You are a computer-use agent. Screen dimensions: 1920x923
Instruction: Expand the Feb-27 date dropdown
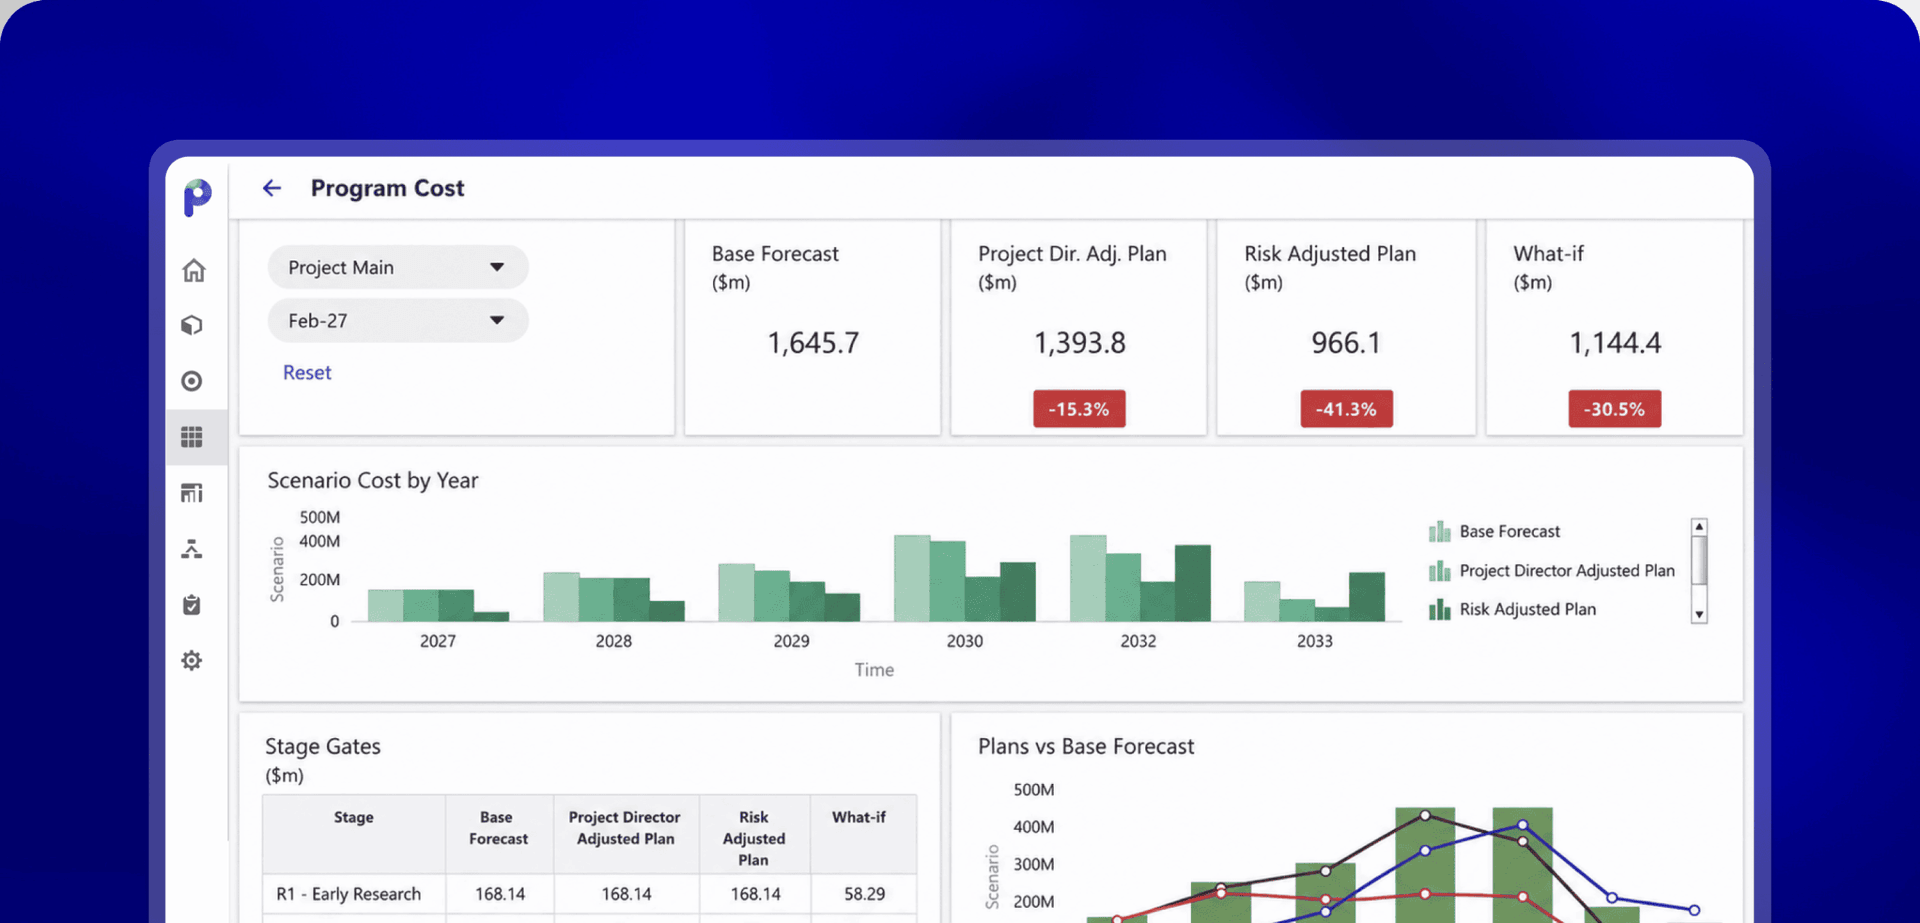coord(398,320)
